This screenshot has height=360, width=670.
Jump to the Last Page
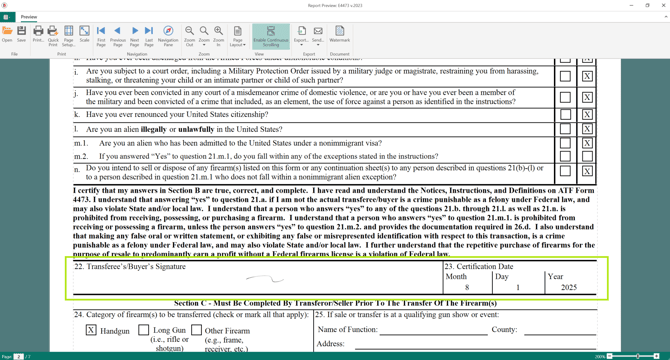(x=149, y=36)
